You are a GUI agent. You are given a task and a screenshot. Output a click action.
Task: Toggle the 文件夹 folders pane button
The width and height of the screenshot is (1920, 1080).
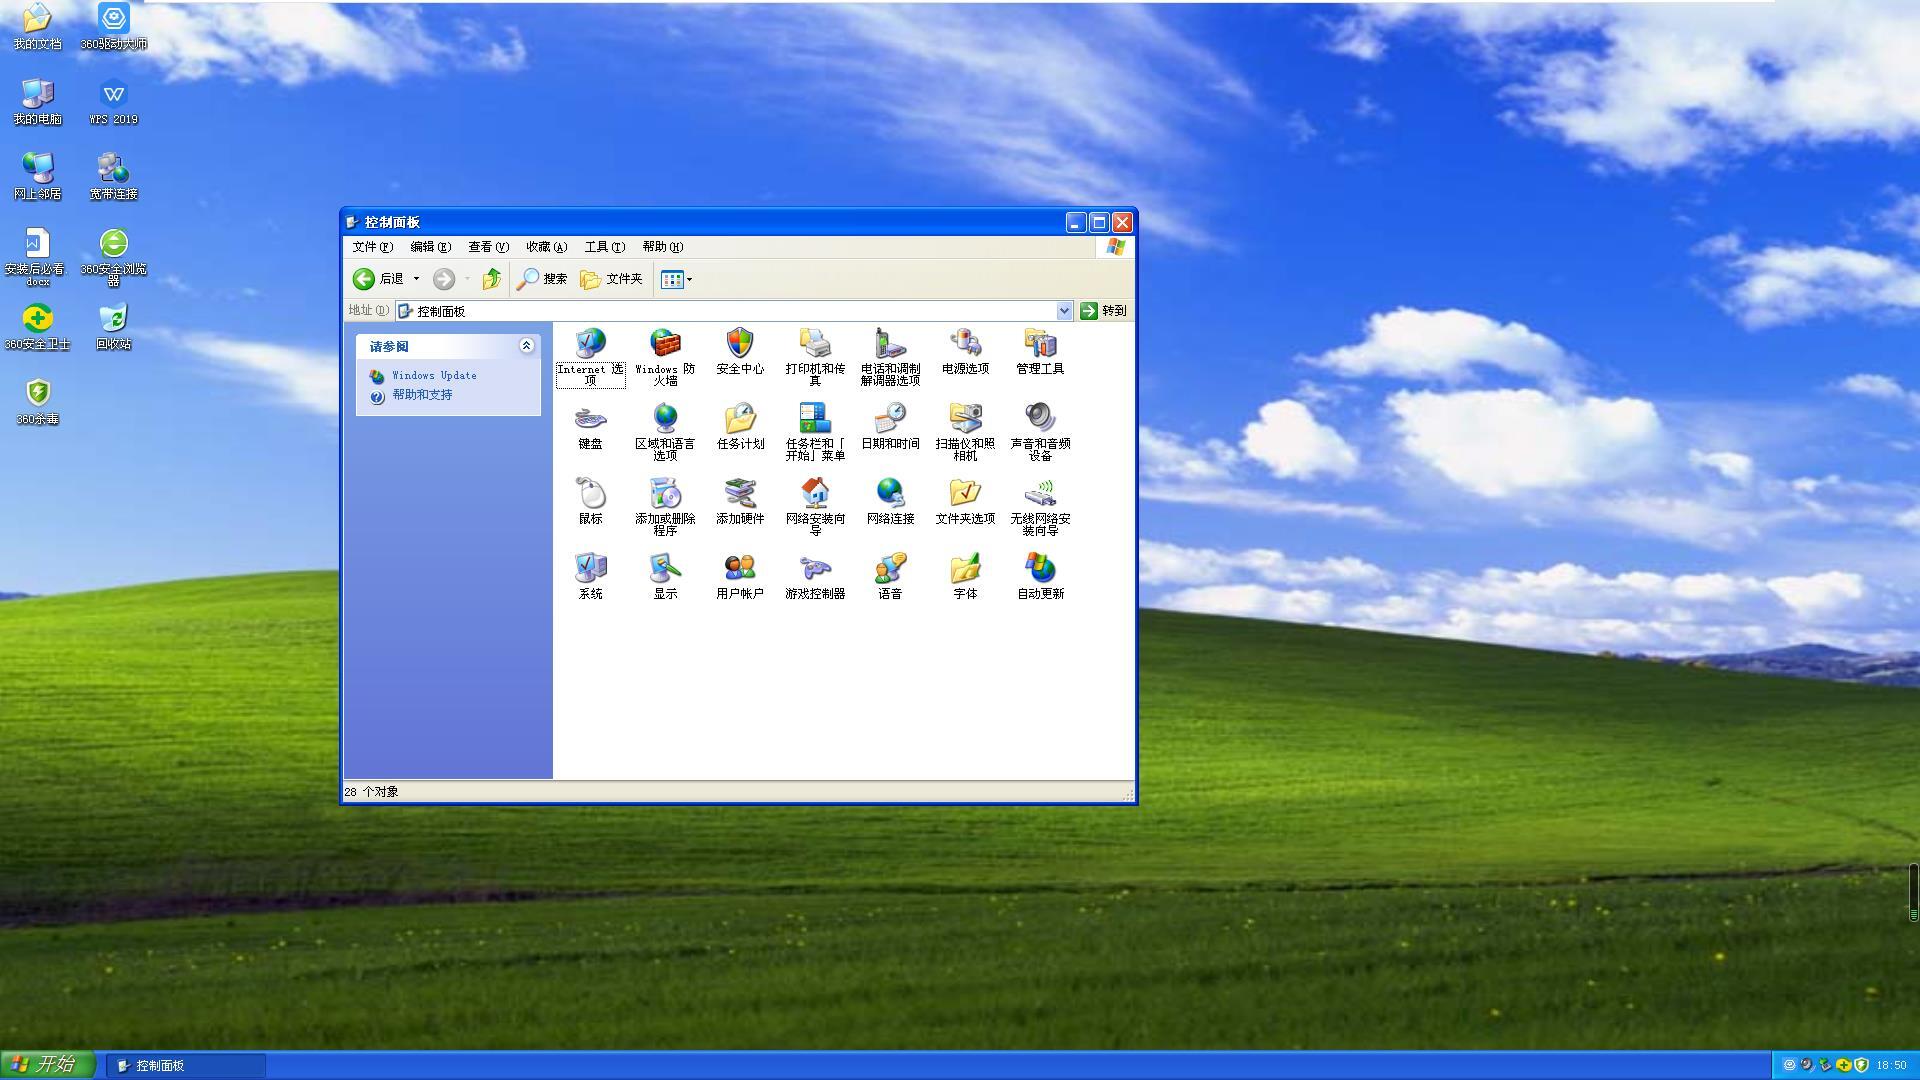pos(612,279)
